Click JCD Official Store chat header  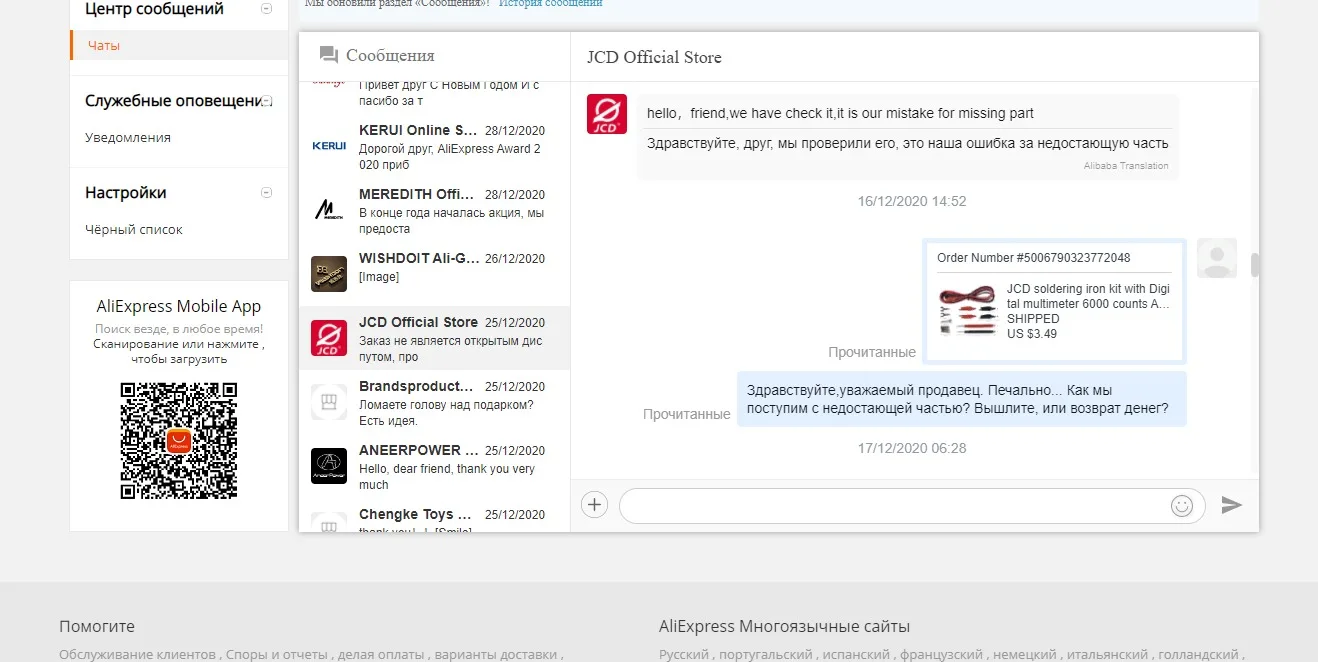coord(654,58)
